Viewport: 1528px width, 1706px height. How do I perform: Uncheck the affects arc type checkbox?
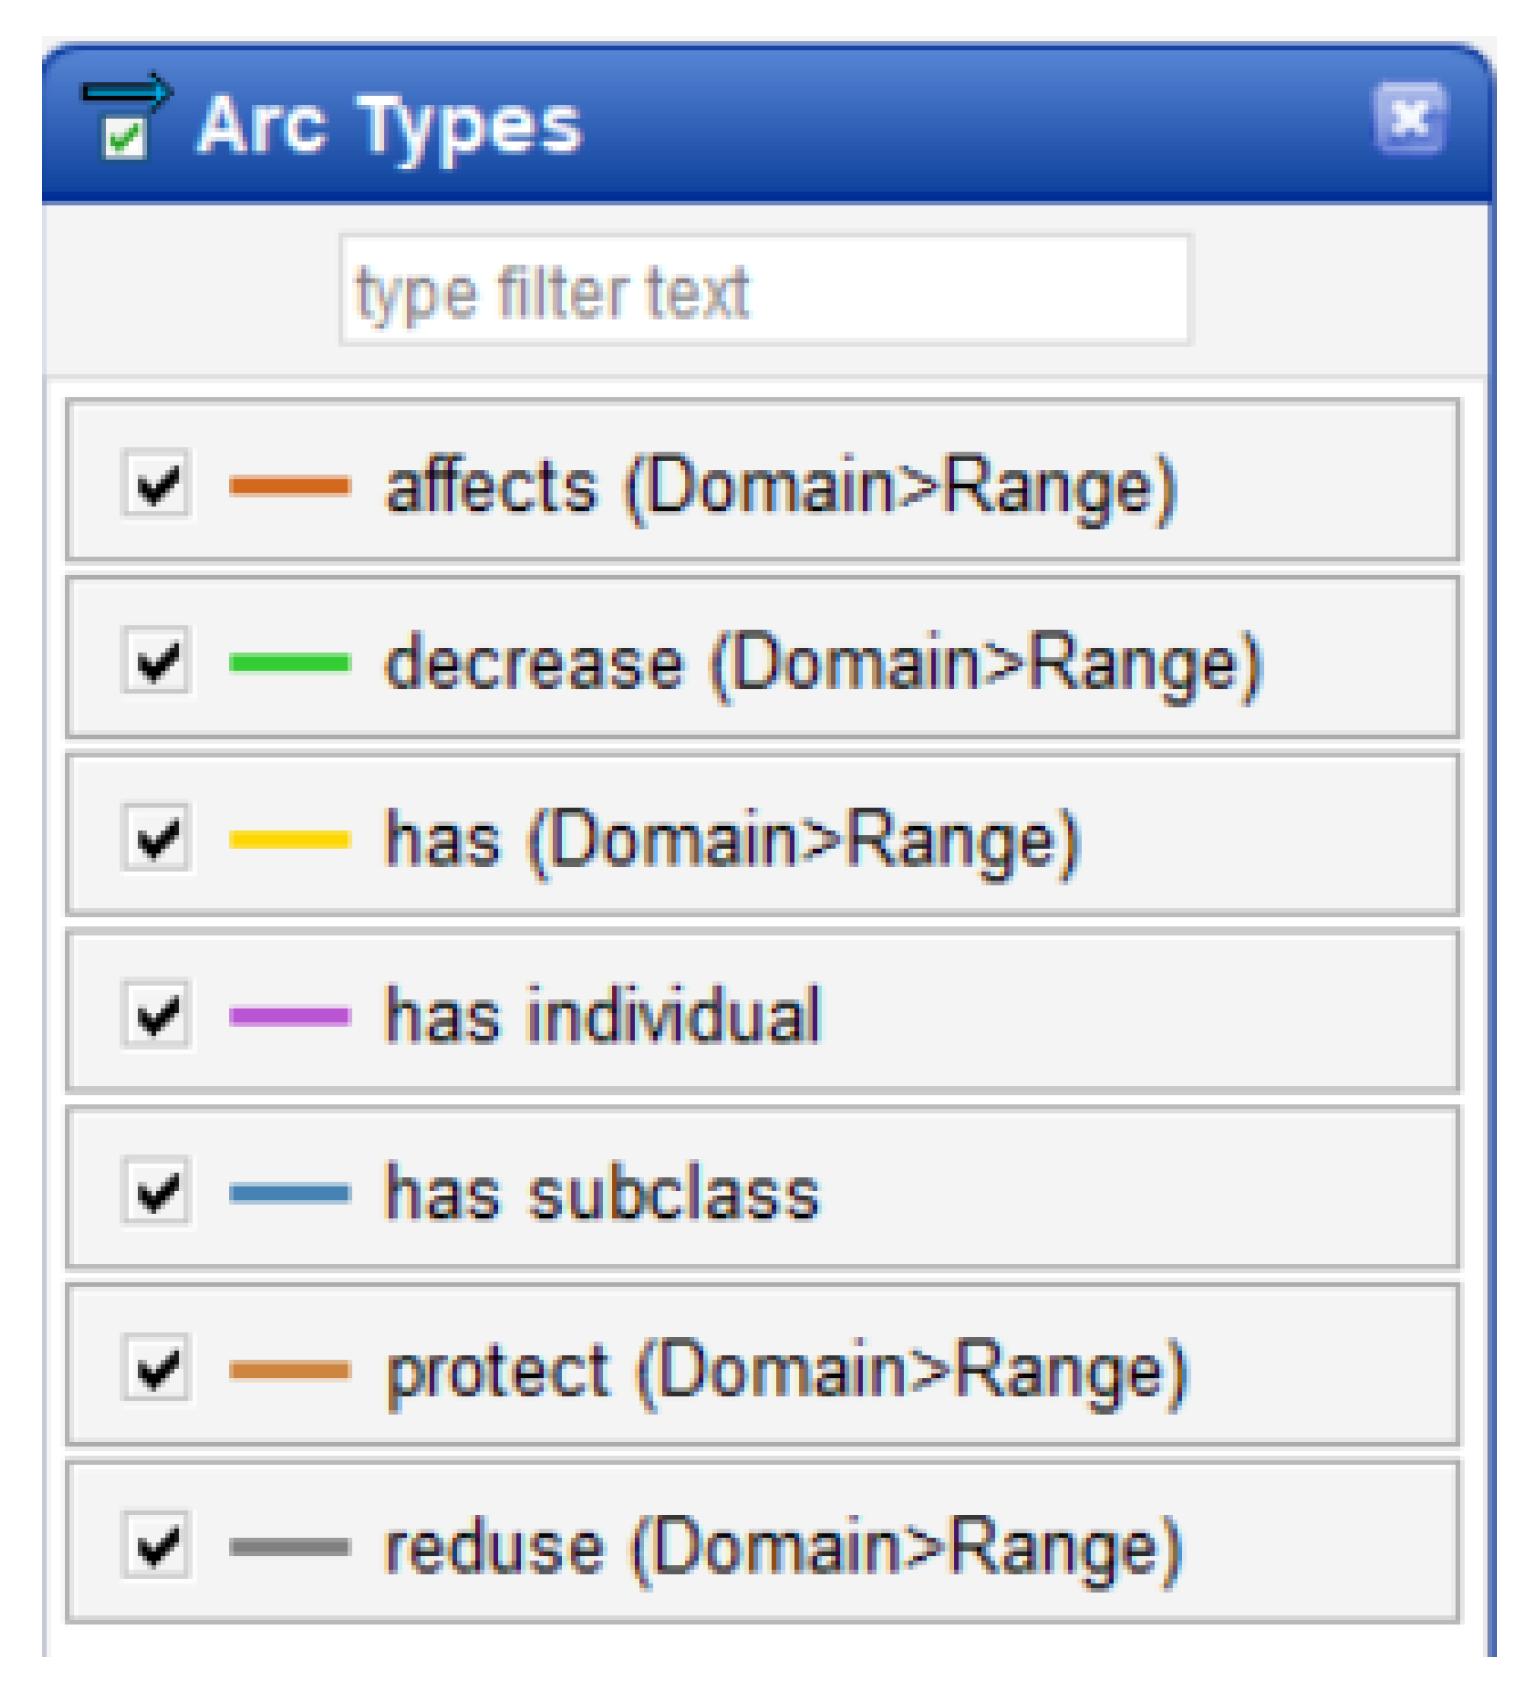pos(156,485)
